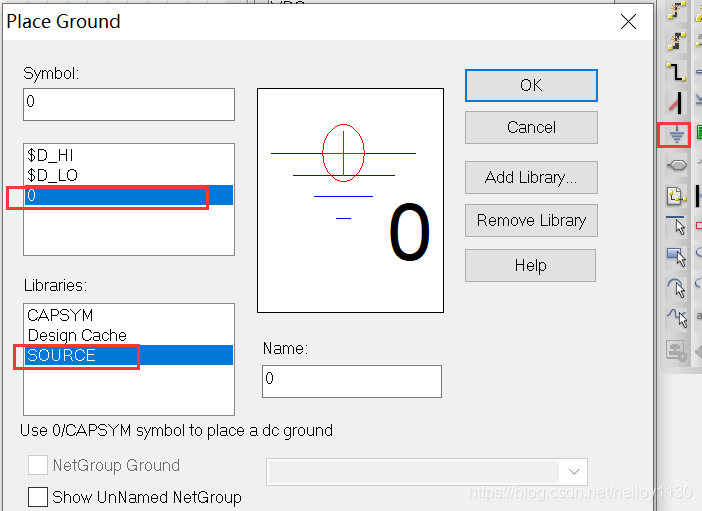Click the Cancel button
The height and width of the screenshot is (511, 702).
tap(531, 128)
